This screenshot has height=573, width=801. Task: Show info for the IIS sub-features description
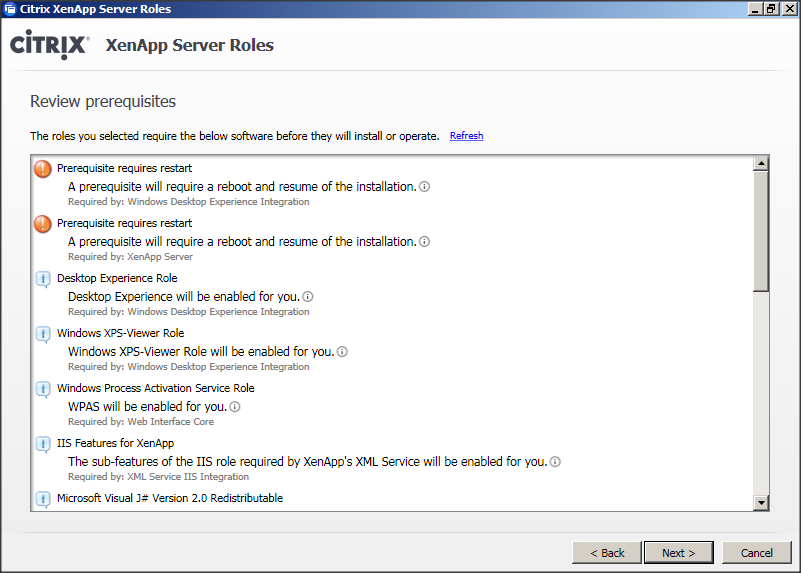click(x=555, y=462)
